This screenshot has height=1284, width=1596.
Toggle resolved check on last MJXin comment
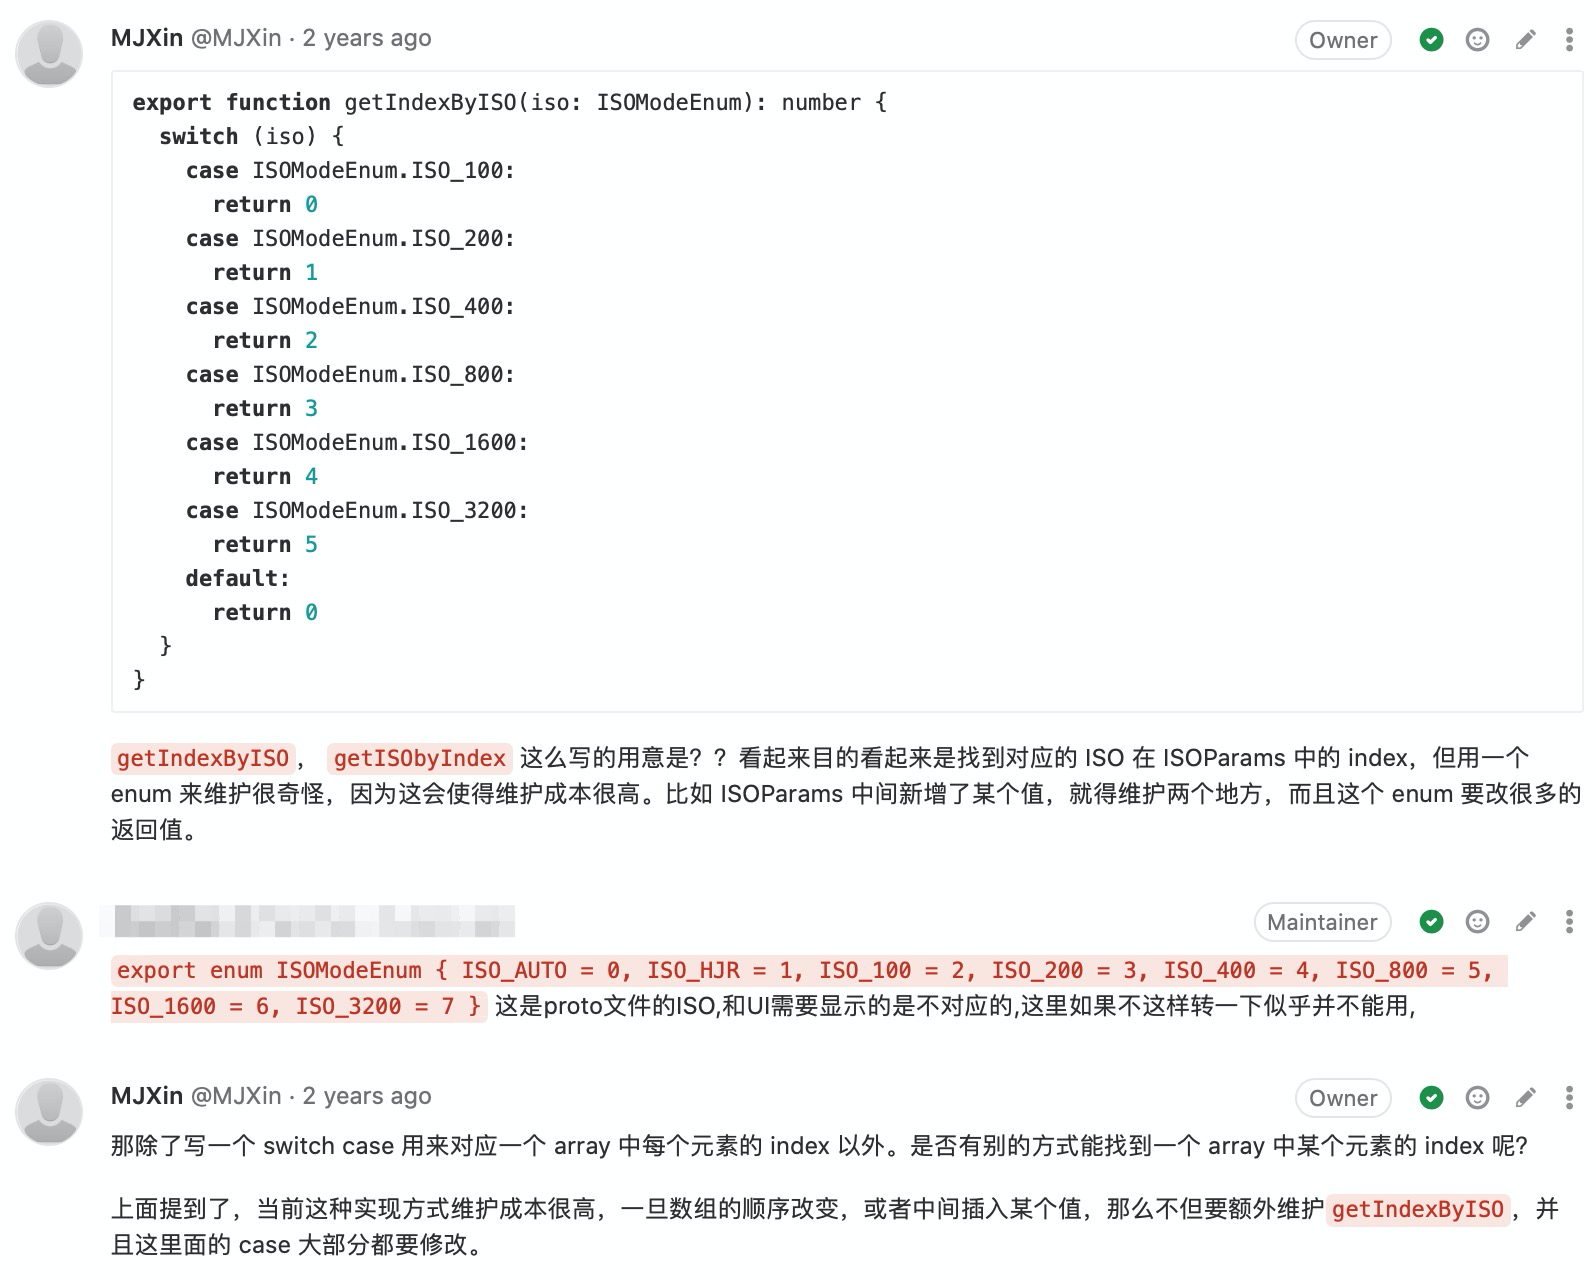tap(1431, 1098)
